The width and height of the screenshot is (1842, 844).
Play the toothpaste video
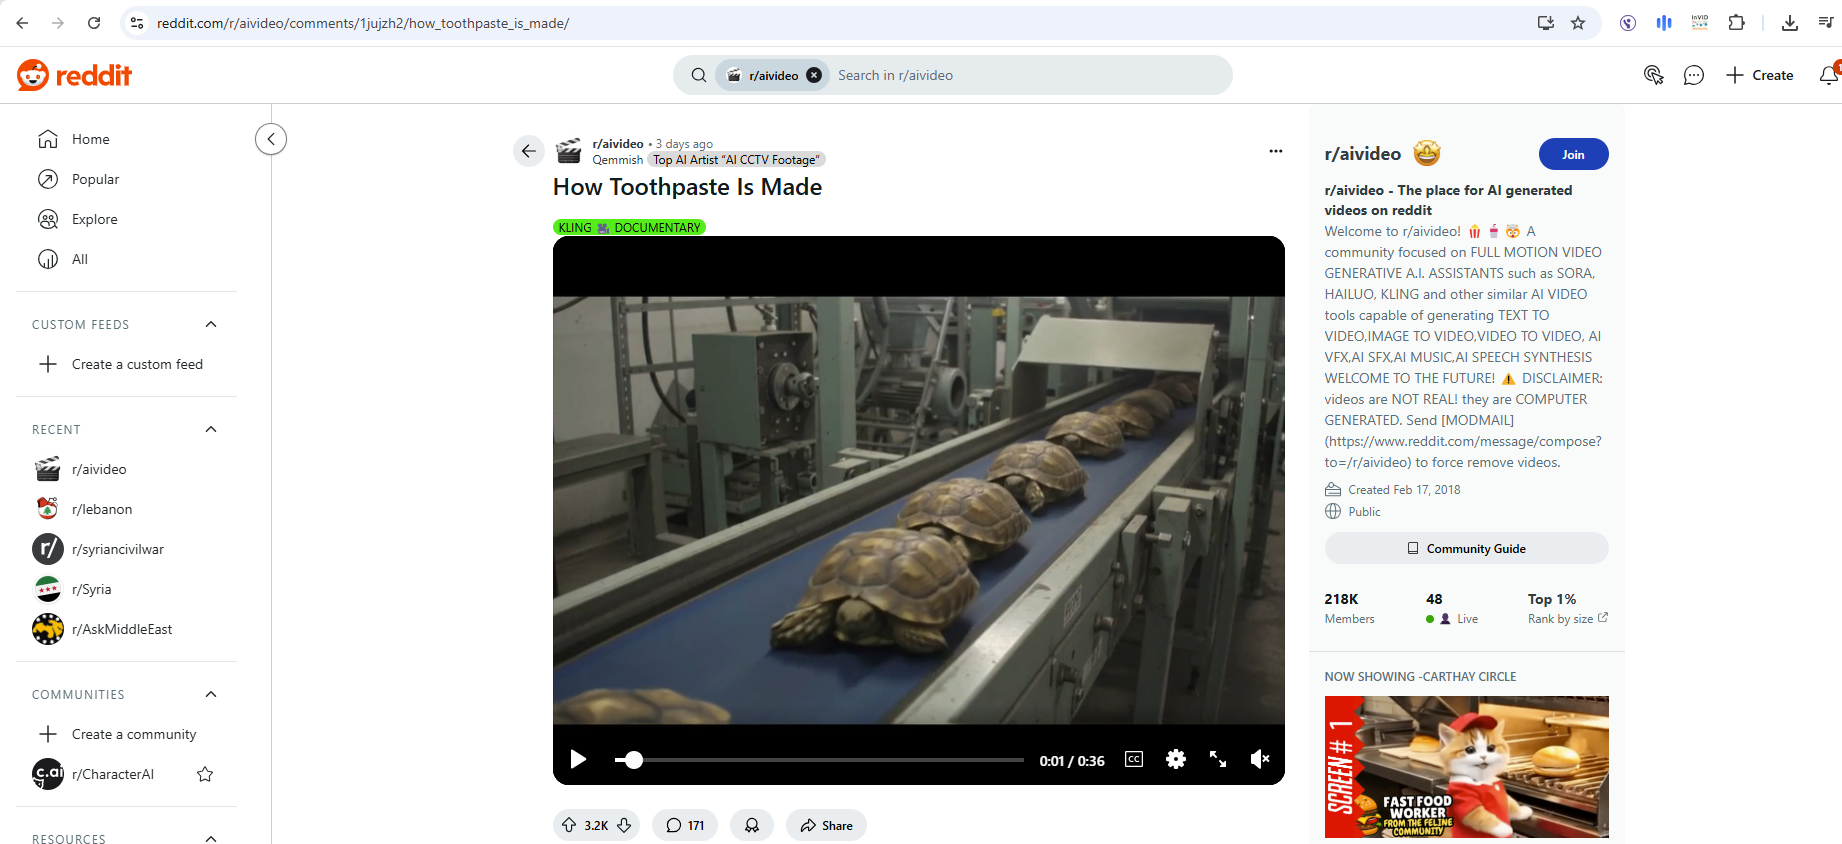pos(578,760)
